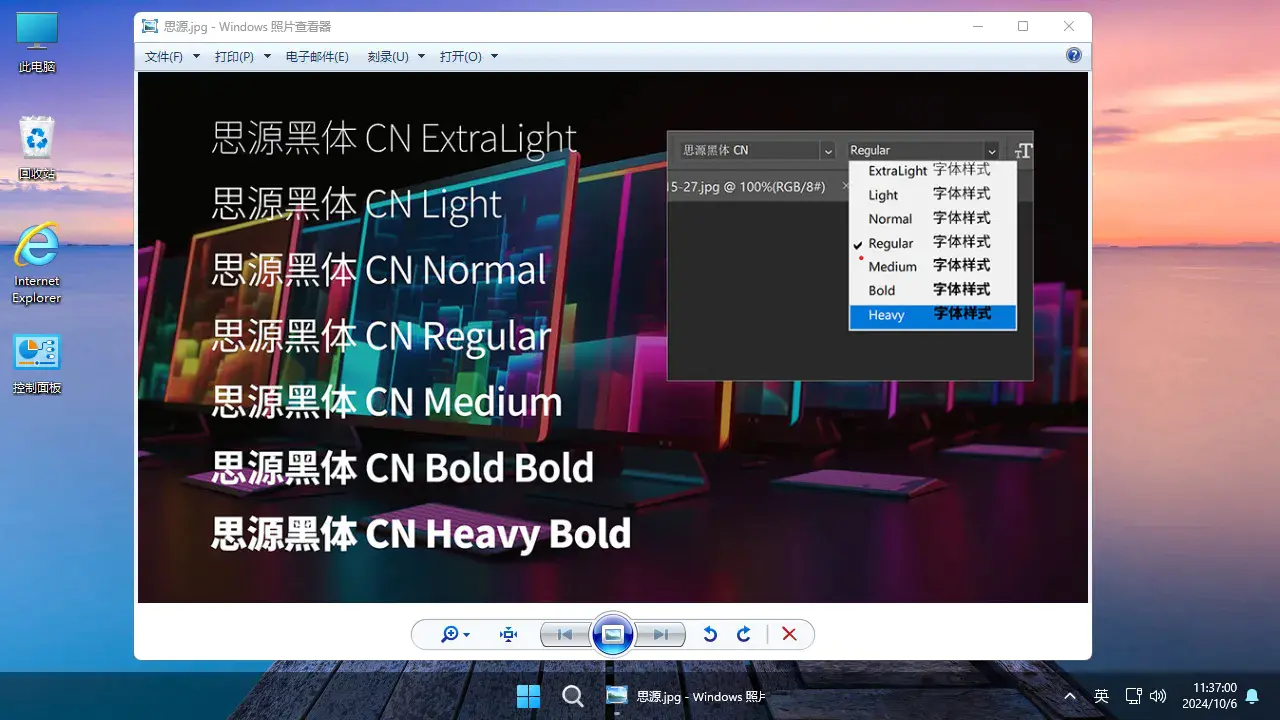Launch the Internet Explorer desktop icon

[x=37, y=263]
